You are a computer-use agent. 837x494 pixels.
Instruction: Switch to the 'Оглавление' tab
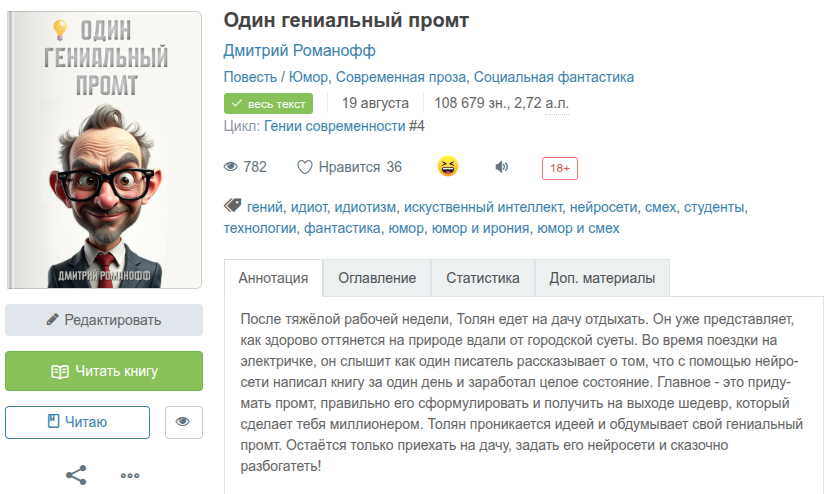click(376, 278)
